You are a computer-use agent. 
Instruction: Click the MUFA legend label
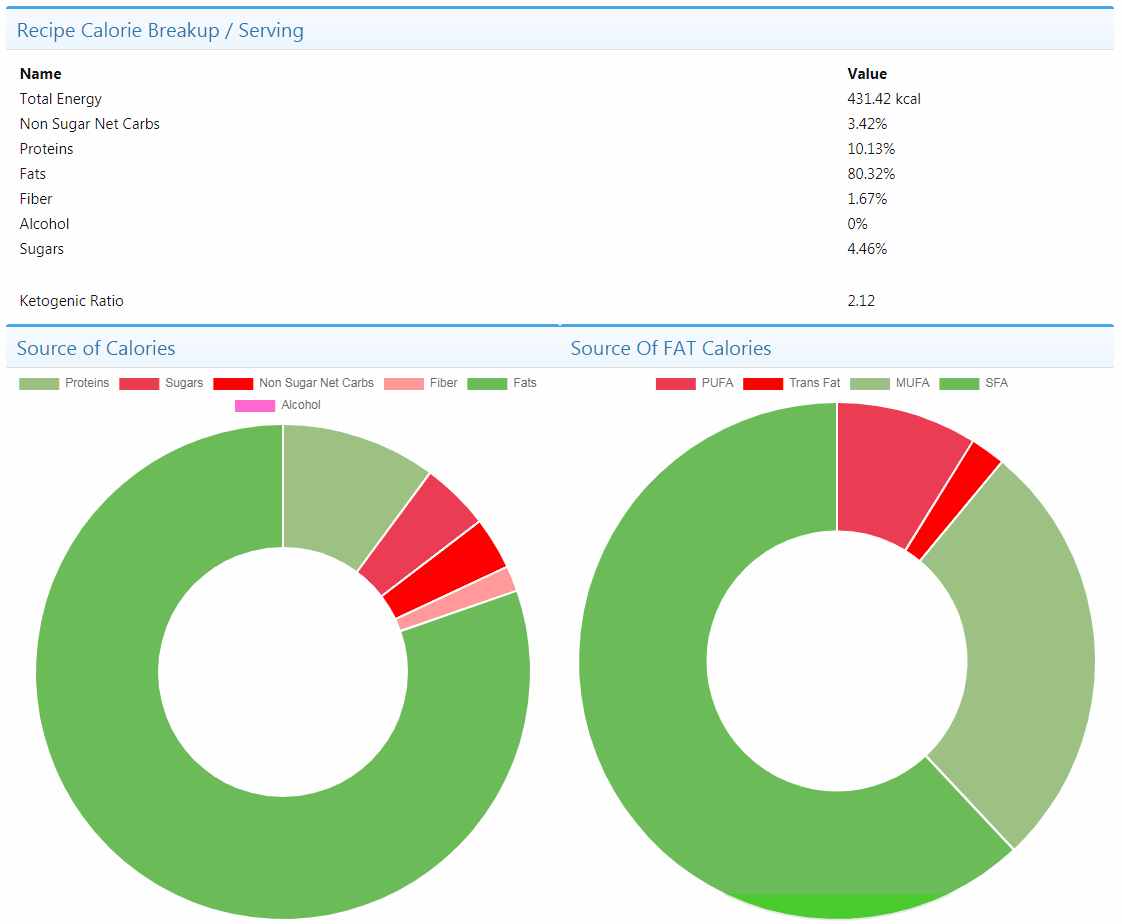(913, 383)
